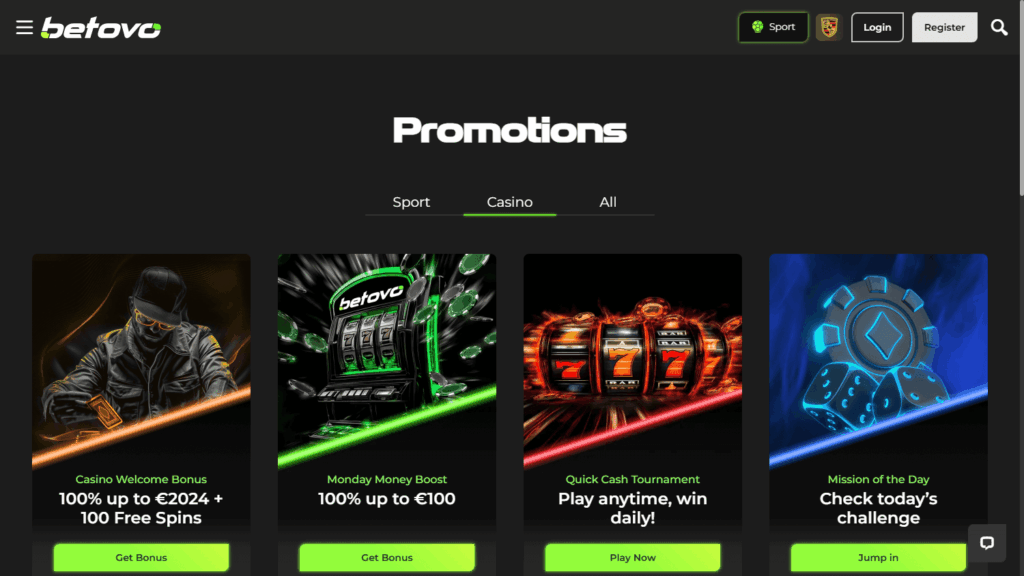Get Bonus for Casino Welcome Bonus
The height and width of the screenshot is (576, 1024).
coord(141,558)
